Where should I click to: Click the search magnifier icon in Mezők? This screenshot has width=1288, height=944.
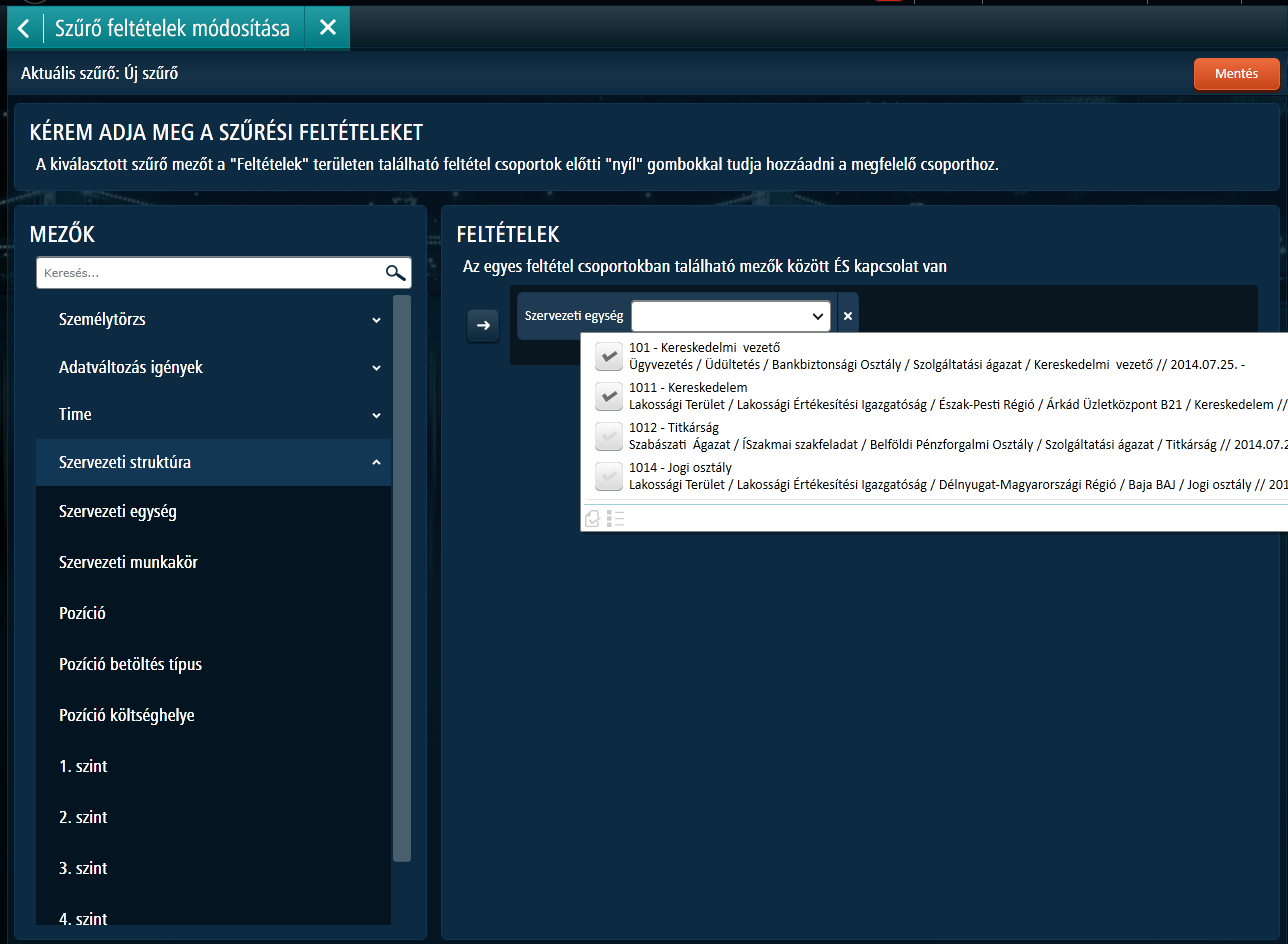(x=395, y=273)
